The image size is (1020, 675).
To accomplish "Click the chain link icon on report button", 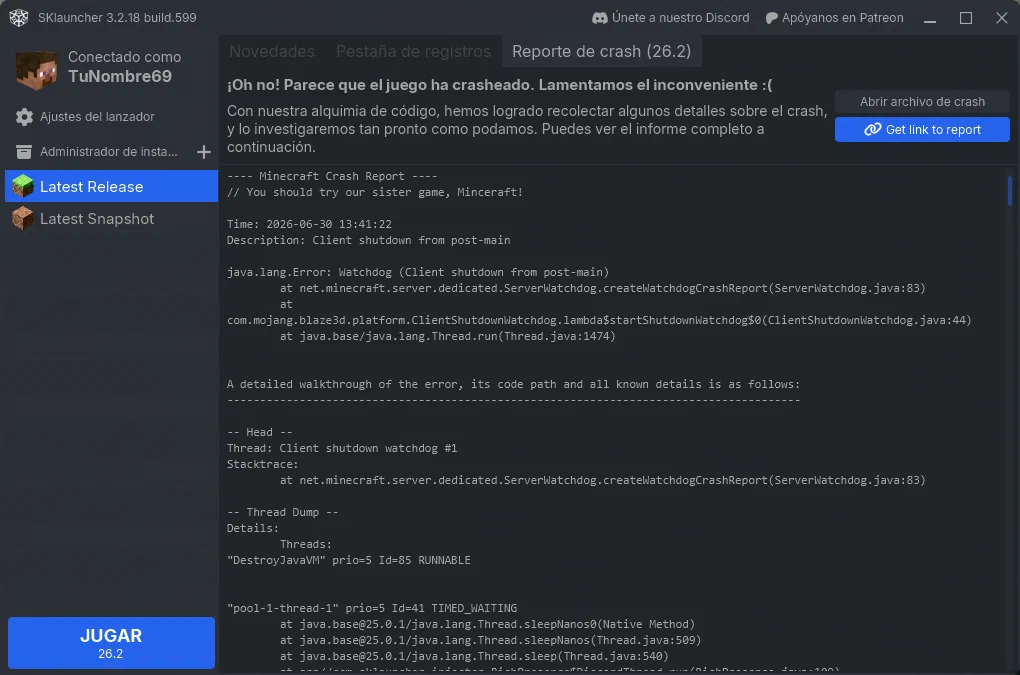I will 872,129.
